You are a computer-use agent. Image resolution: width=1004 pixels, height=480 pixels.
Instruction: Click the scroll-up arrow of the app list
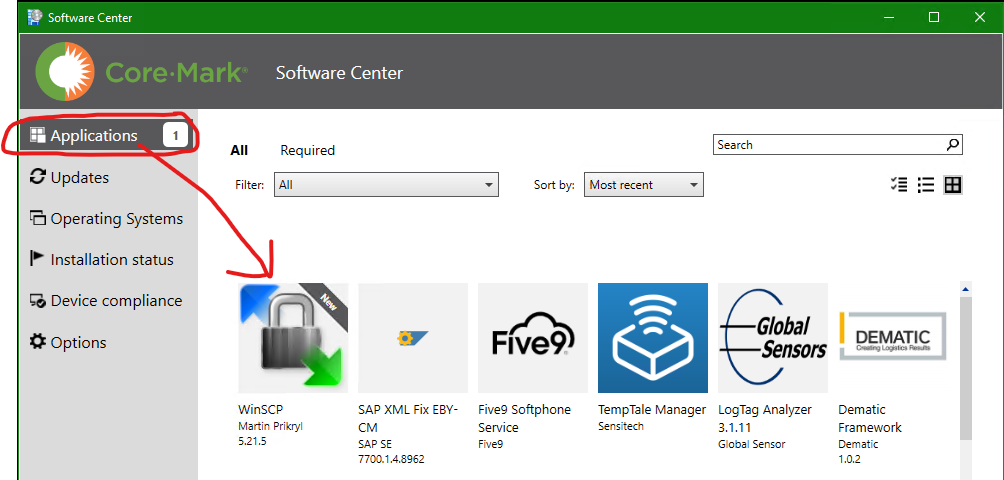[966, 290]
